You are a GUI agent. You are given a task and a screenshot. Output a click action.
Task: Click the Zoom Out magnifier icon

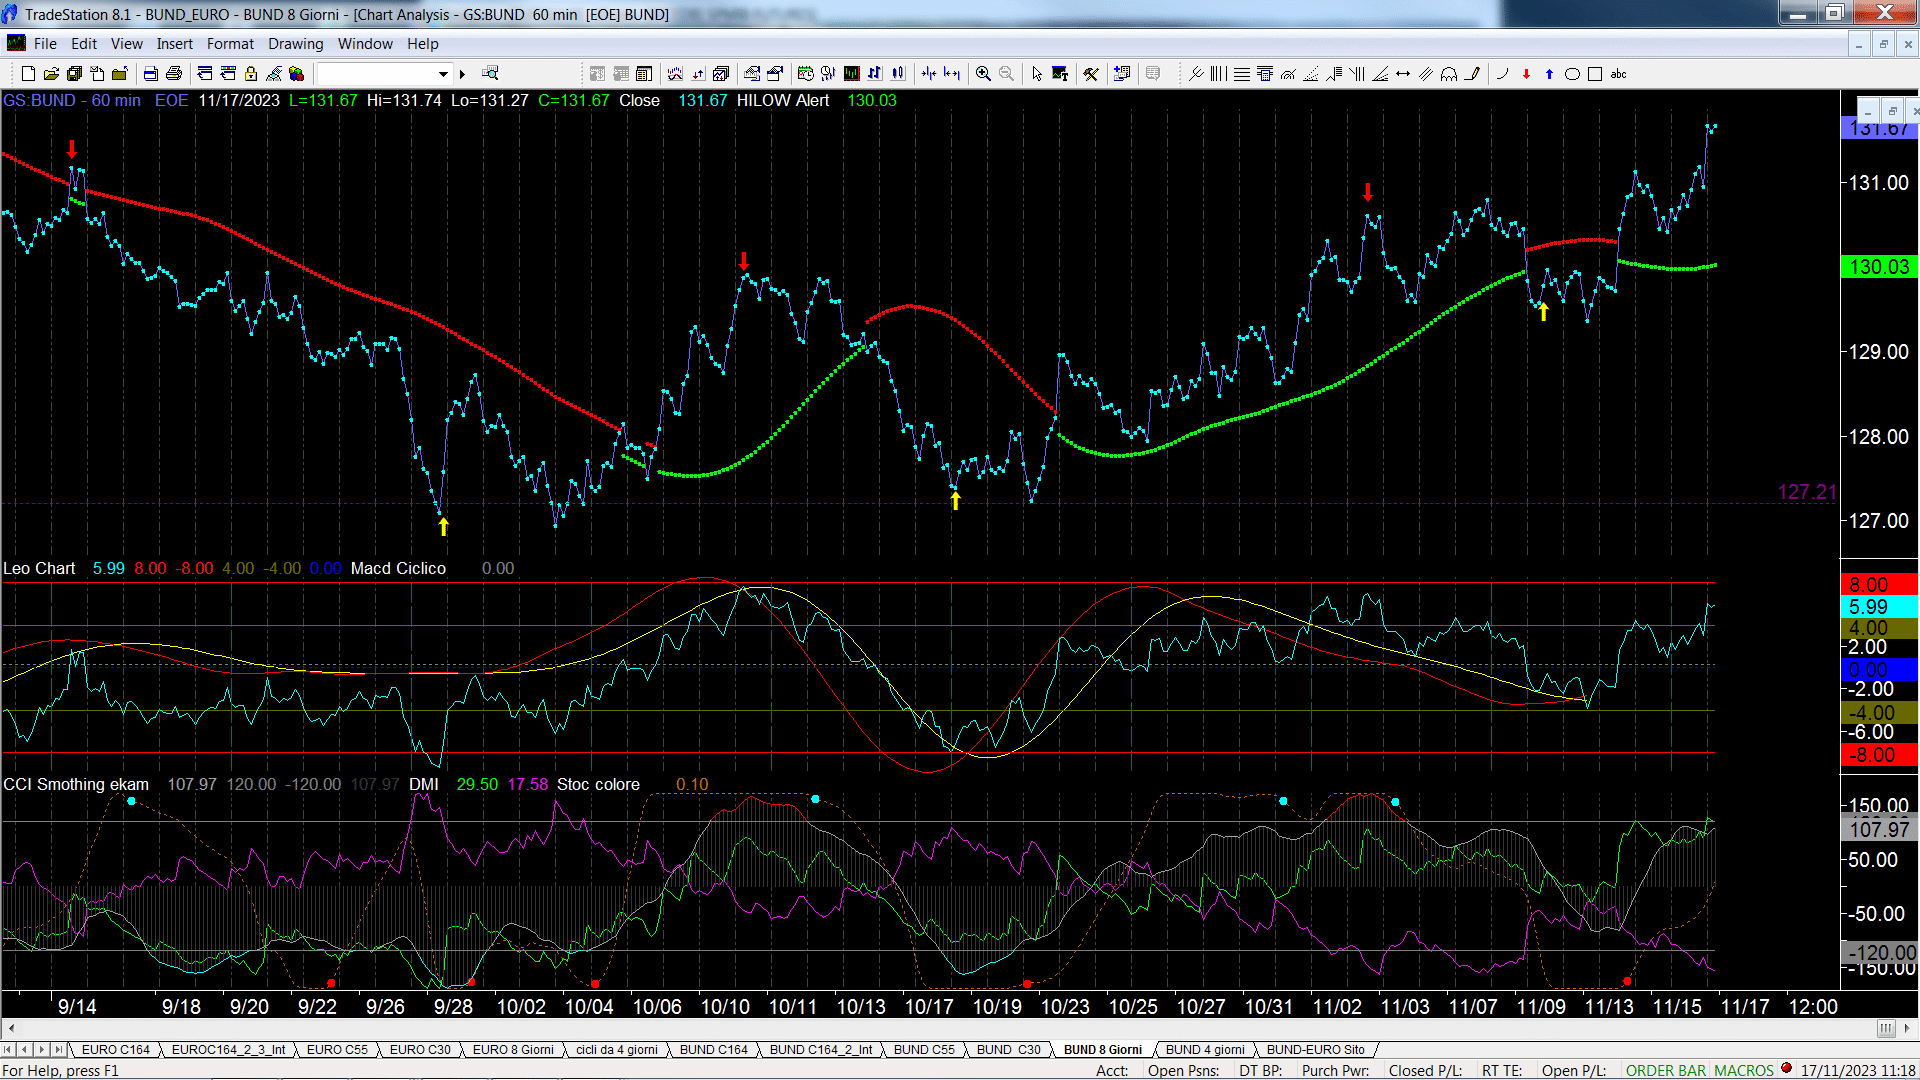(1006, 74)
